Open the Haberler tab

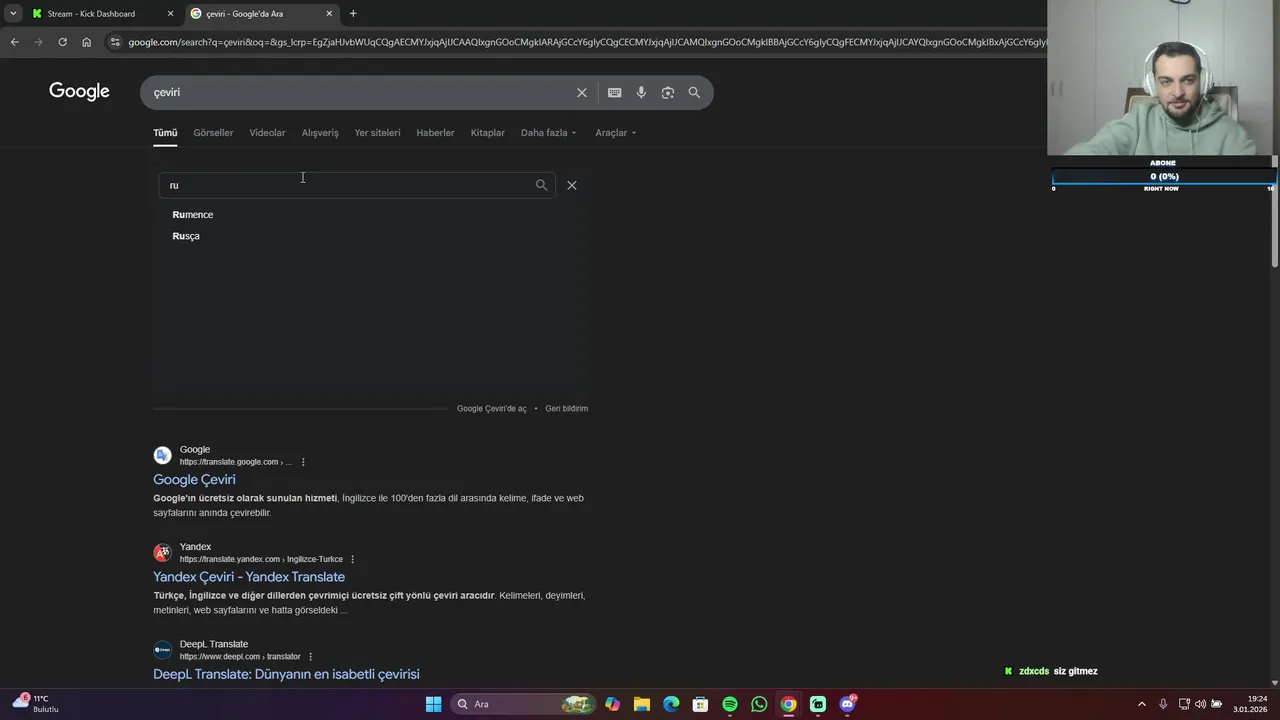point(435,133)
